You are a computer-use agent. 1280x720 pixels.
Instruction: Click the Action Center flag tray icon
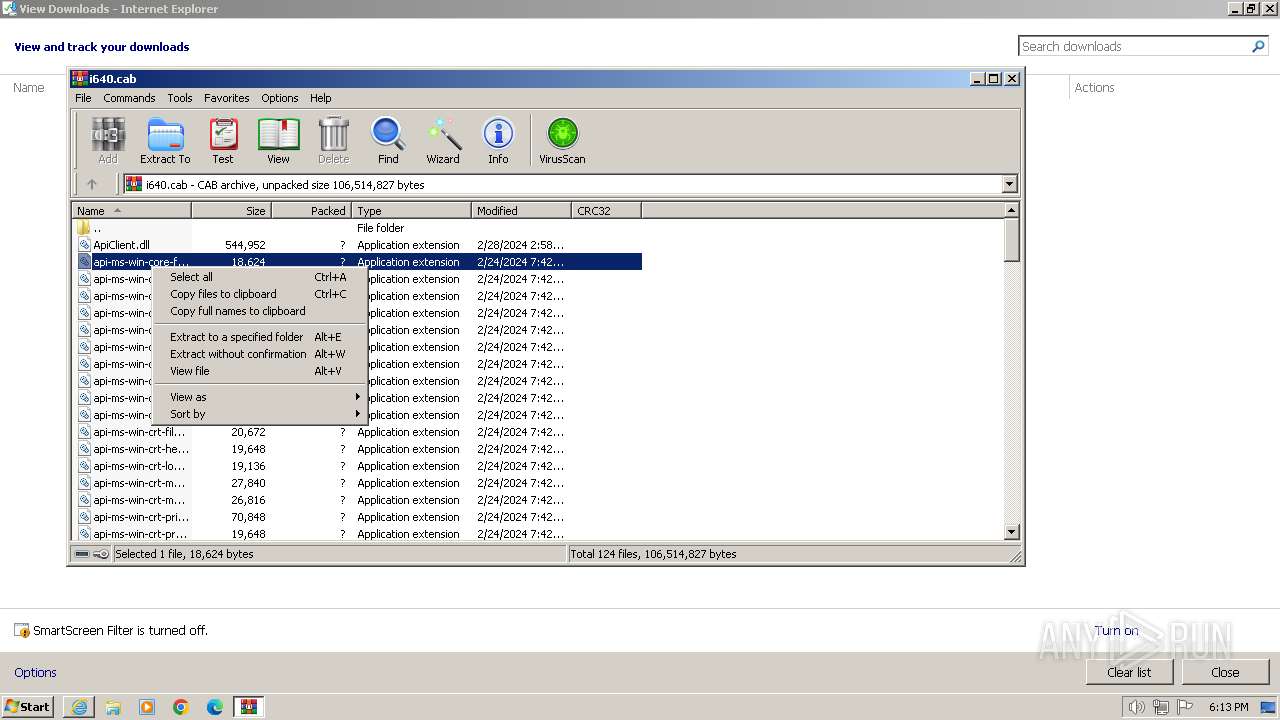pos(1185,707)
